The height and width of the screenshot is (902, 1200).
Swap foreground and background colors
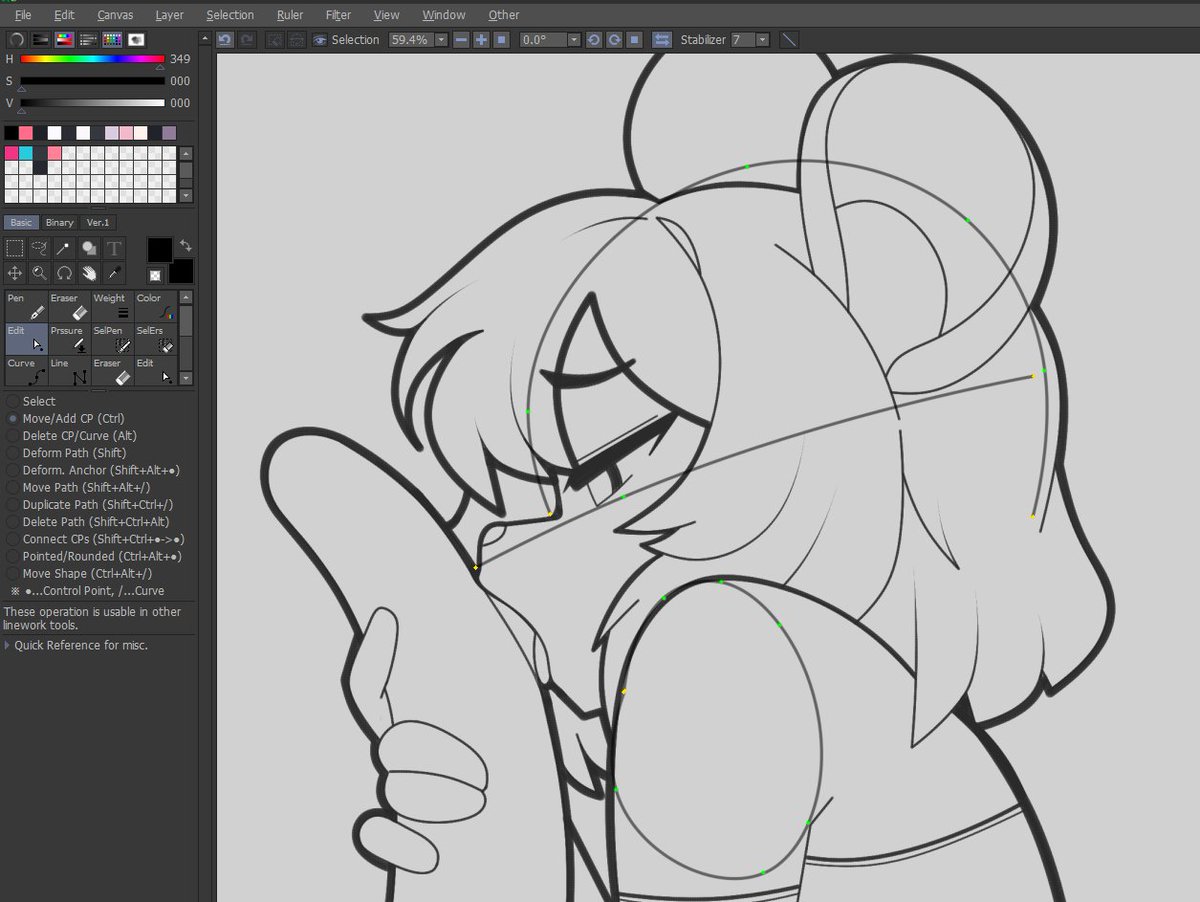point(185,245)
